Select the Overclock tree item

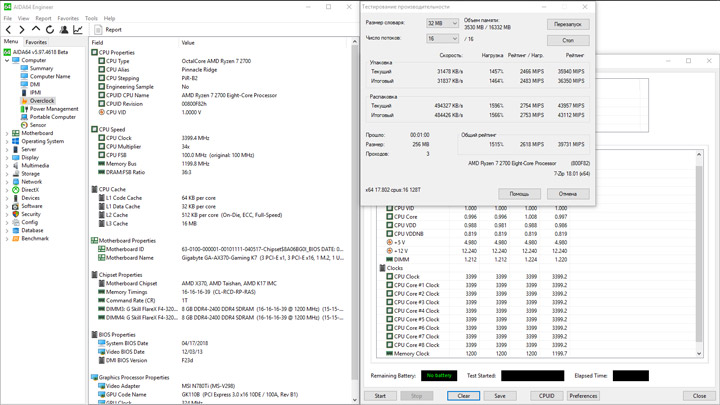pyautogui.click(x=42, y=101)
